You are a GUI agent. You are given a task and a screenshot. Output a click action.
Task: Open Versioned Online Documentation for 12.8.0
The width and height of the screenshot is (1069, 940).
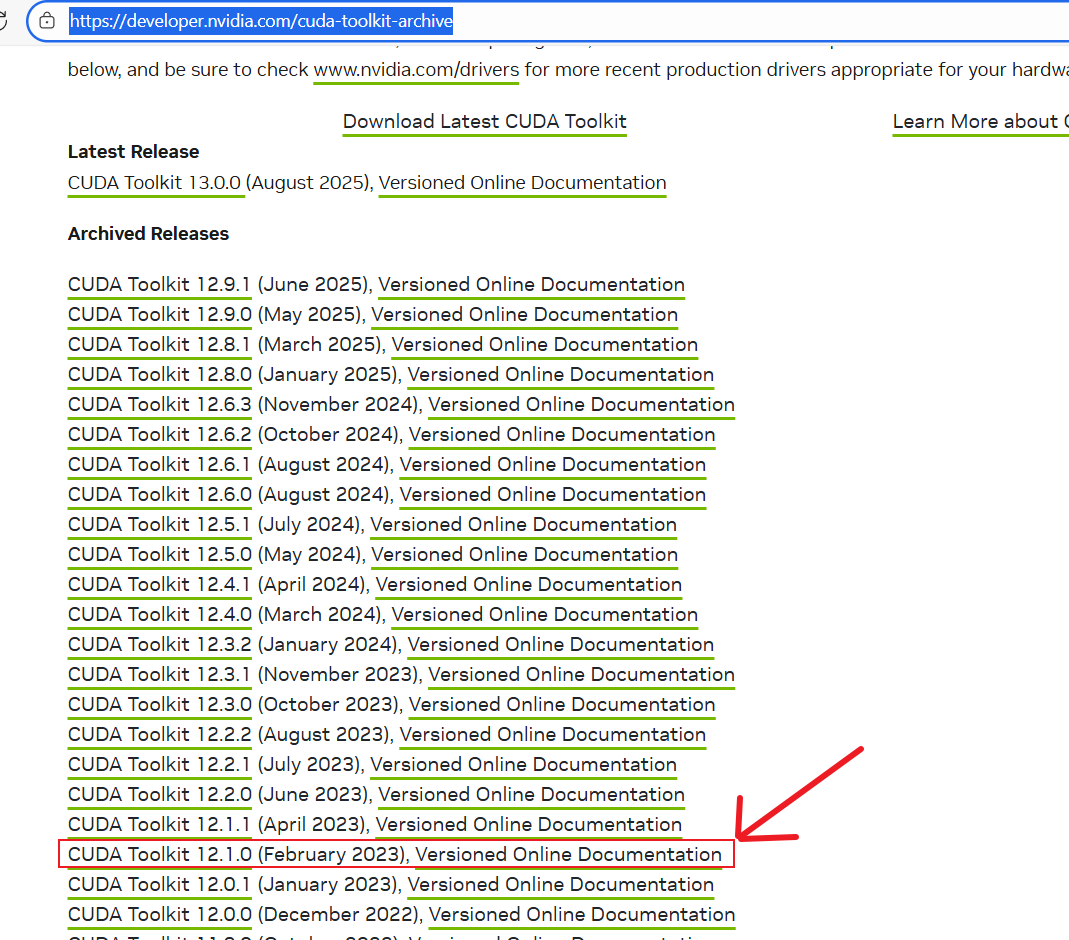tap(560, 374)
